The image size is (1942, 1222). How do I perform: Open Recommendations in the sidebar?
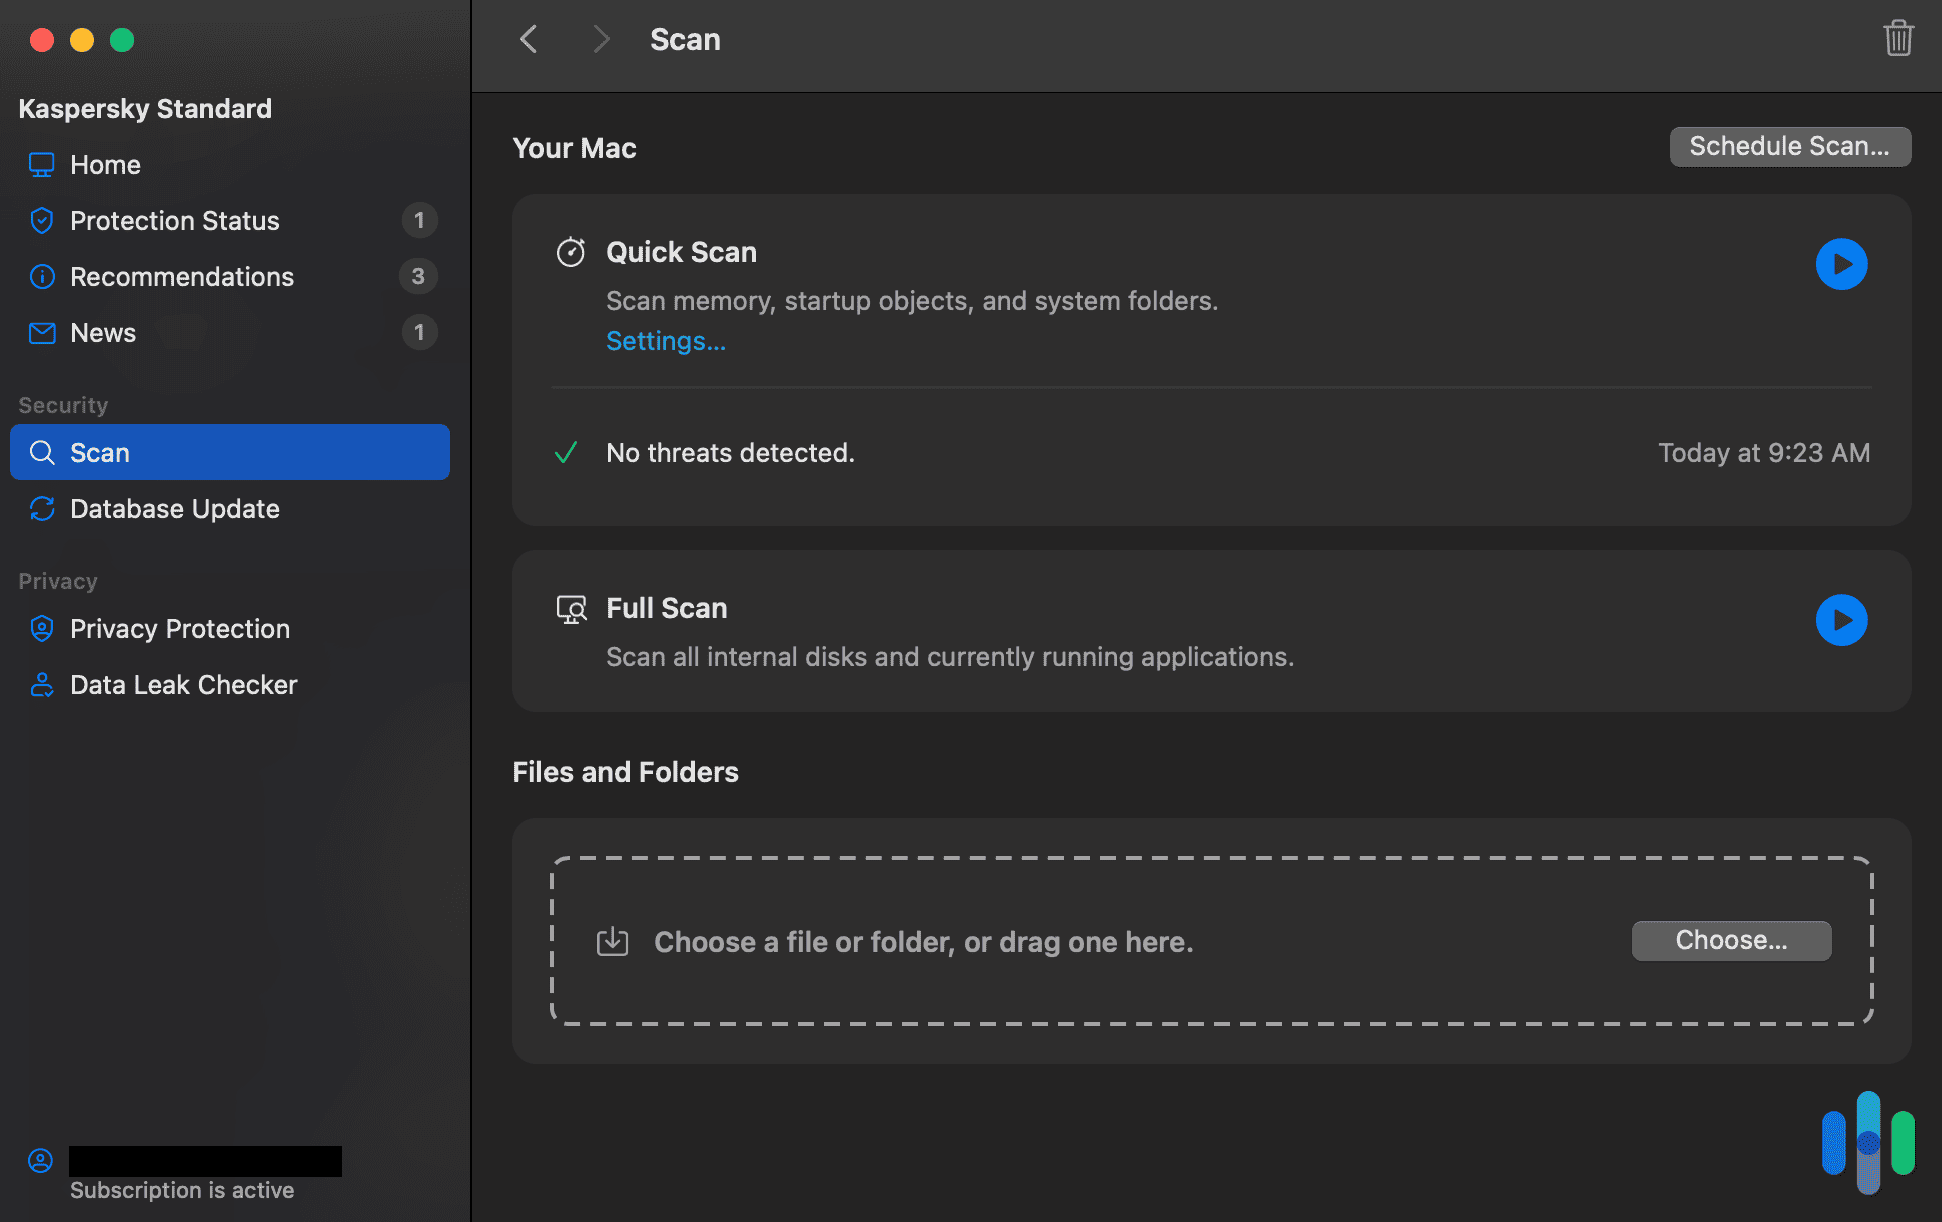click(181, 277)
